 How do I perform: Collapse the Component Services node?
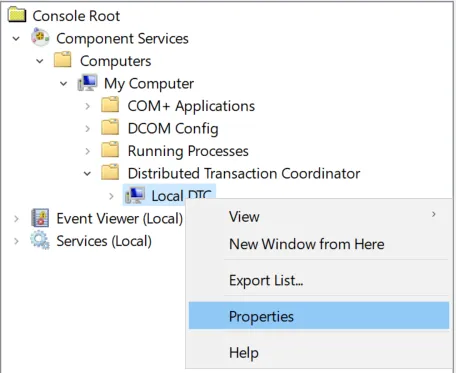[x=16, y=39]
